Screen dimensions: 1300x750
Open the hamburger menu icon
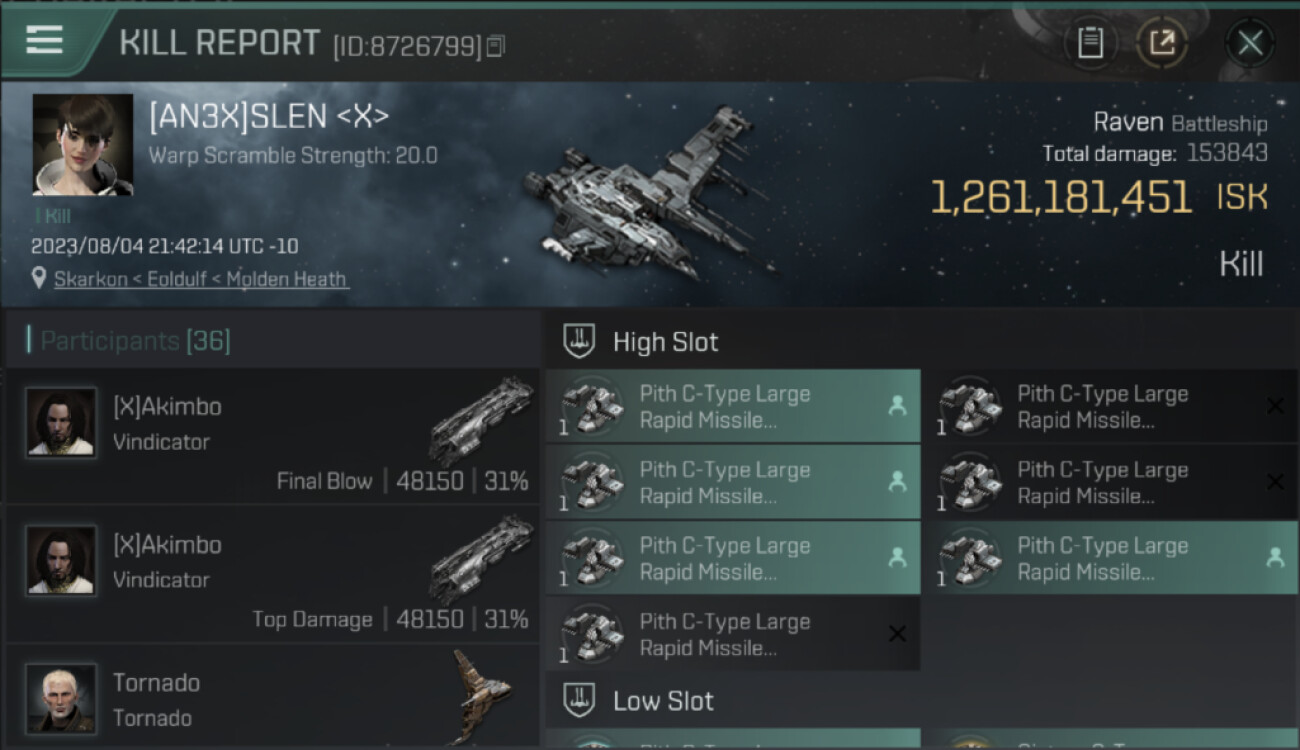(44, 39)
